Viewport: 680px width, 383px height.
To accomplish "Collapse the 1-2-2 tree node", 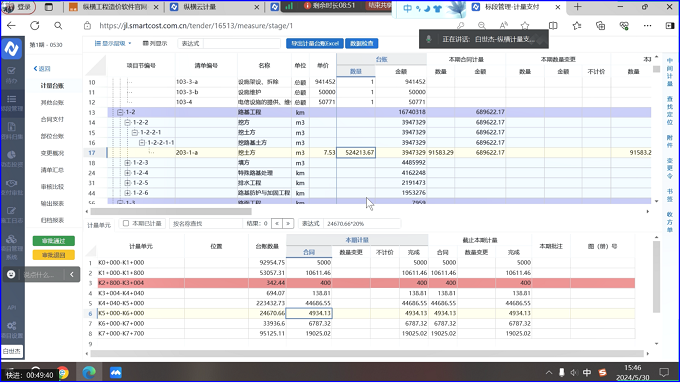I will [x=128, y=122].
